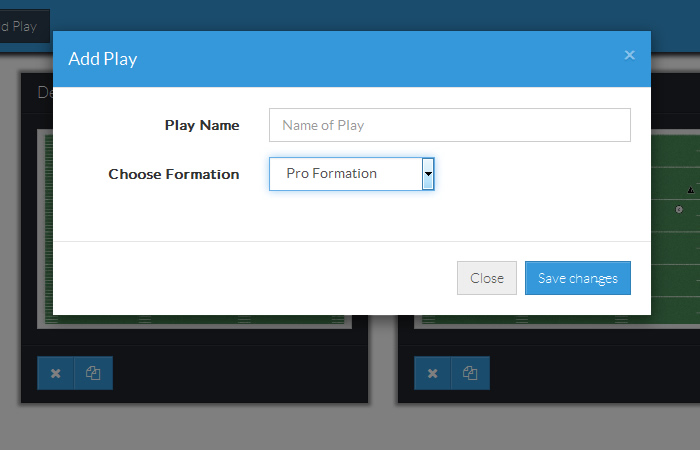Click the Pro Formation combo box
The width and height of the screenshot is (700, 450).
click(345, 174)
